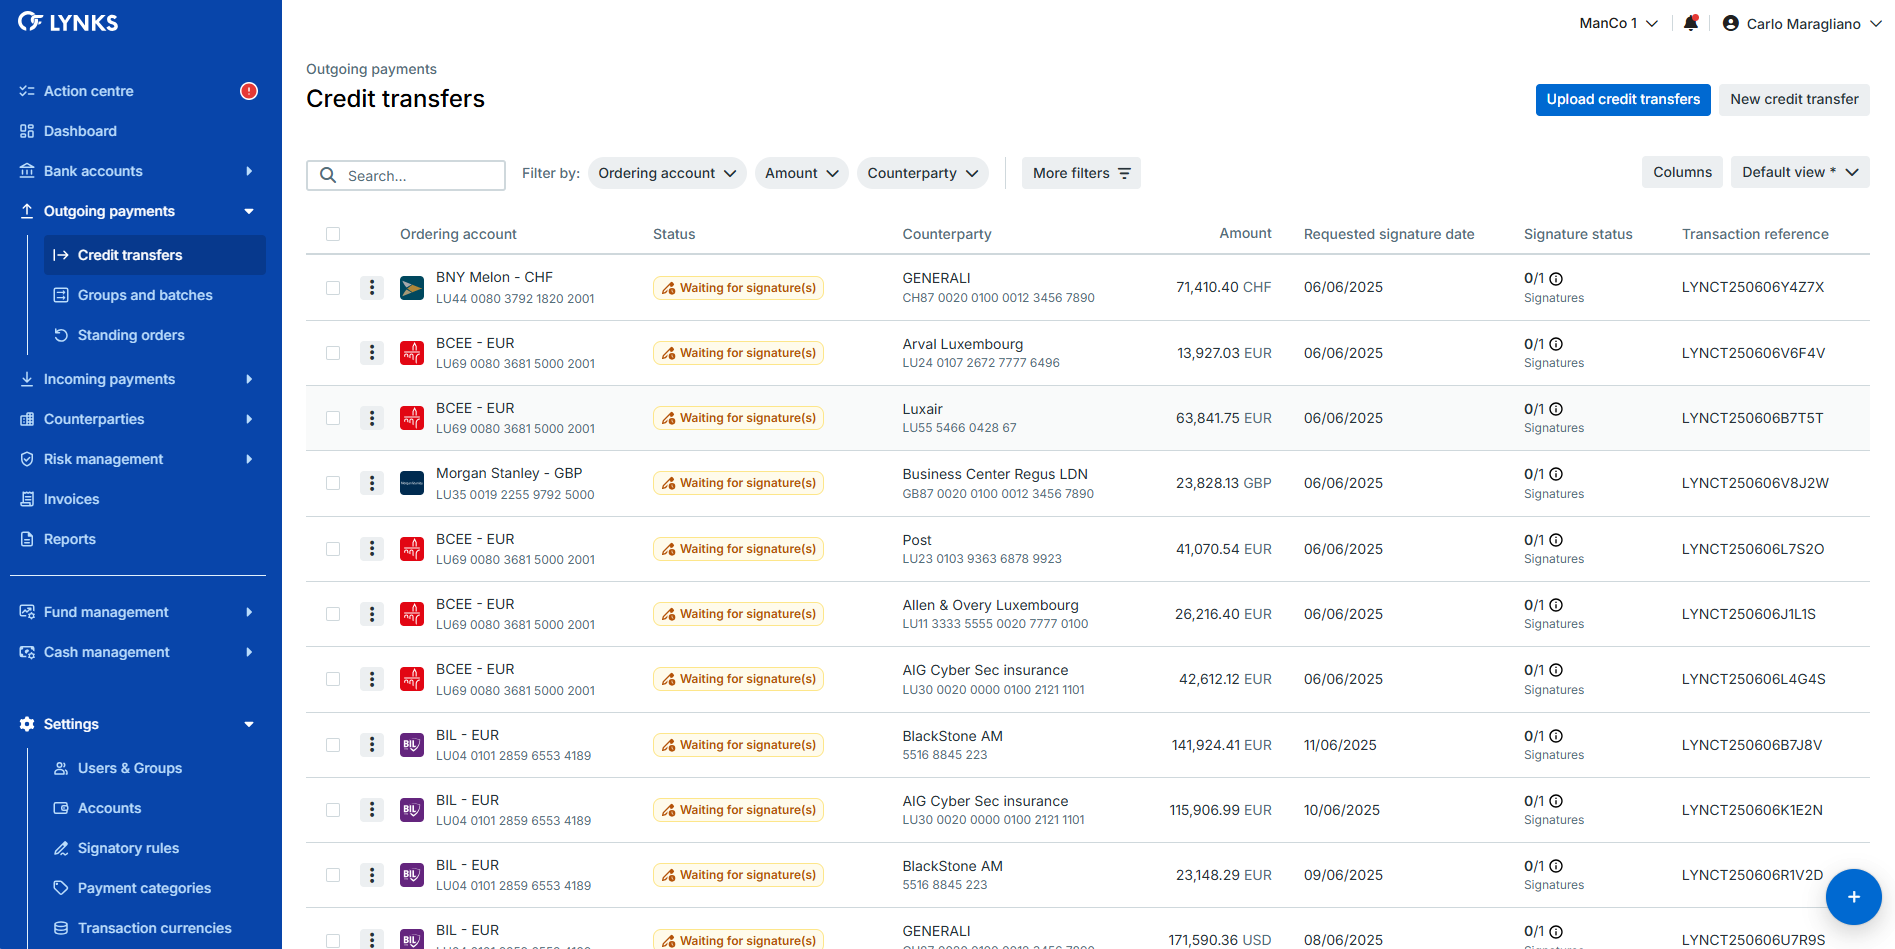Sort by Amount column header

pos(1245,233)
